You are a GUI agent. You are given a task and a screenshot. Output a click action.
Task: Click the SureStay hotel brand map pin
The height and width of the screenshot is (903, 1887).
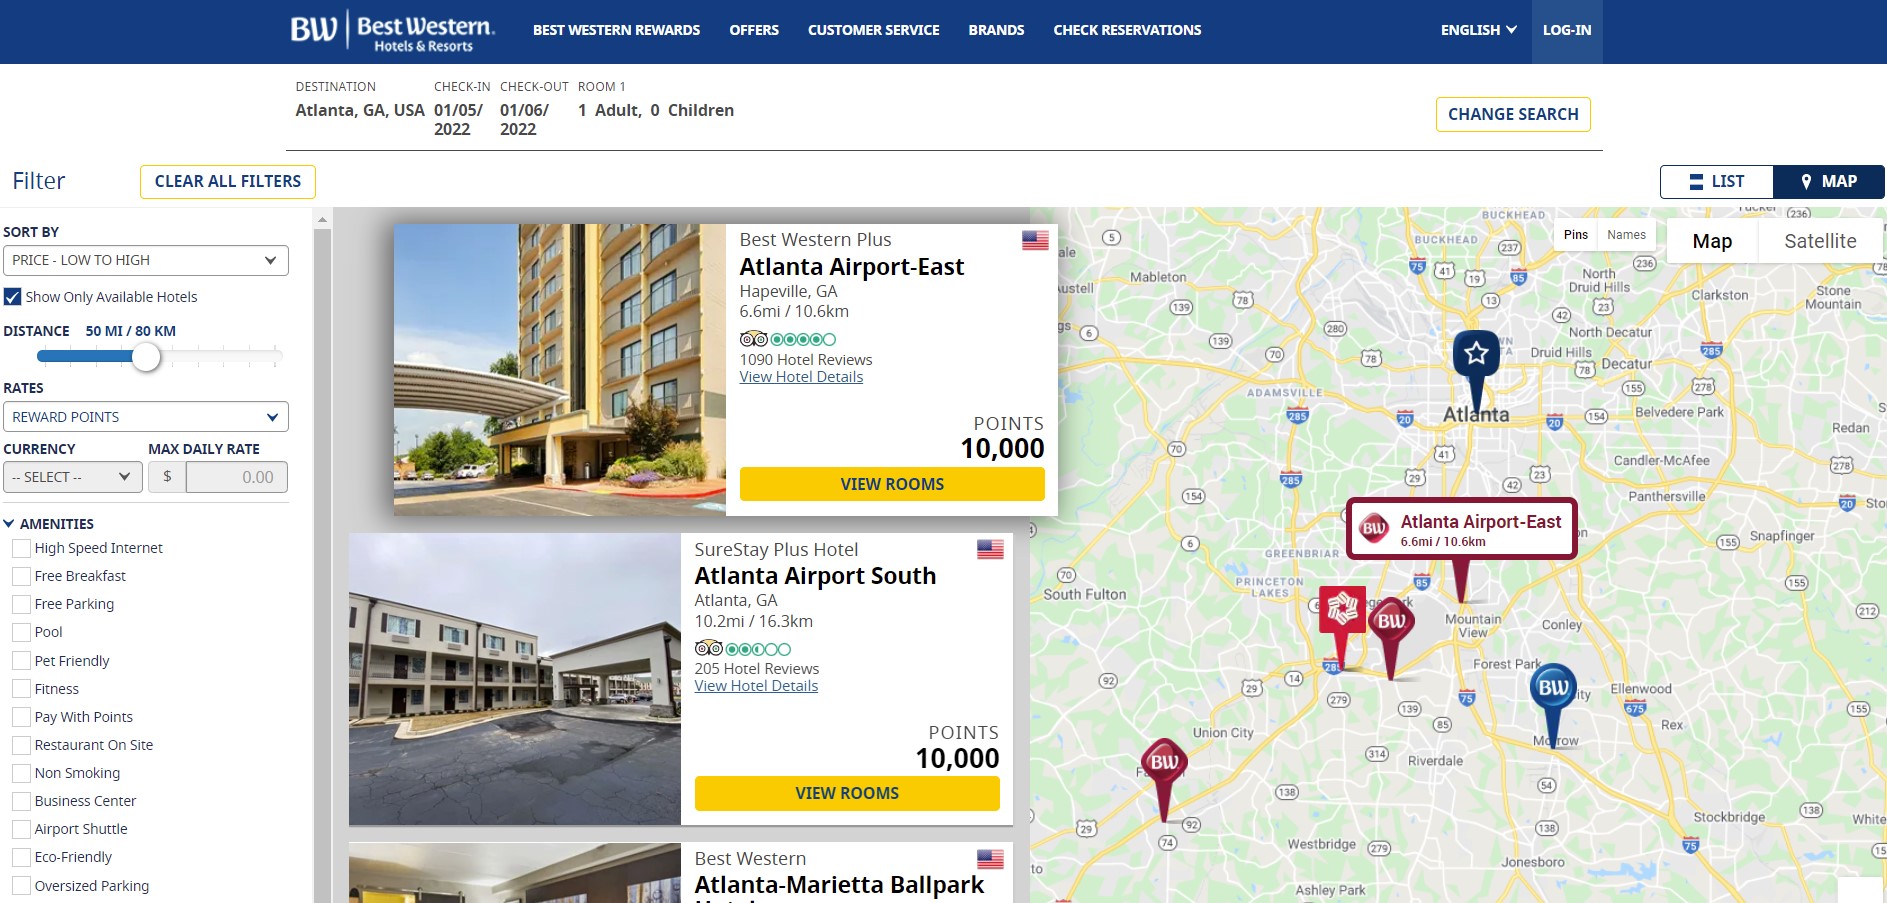[1341, 608]
